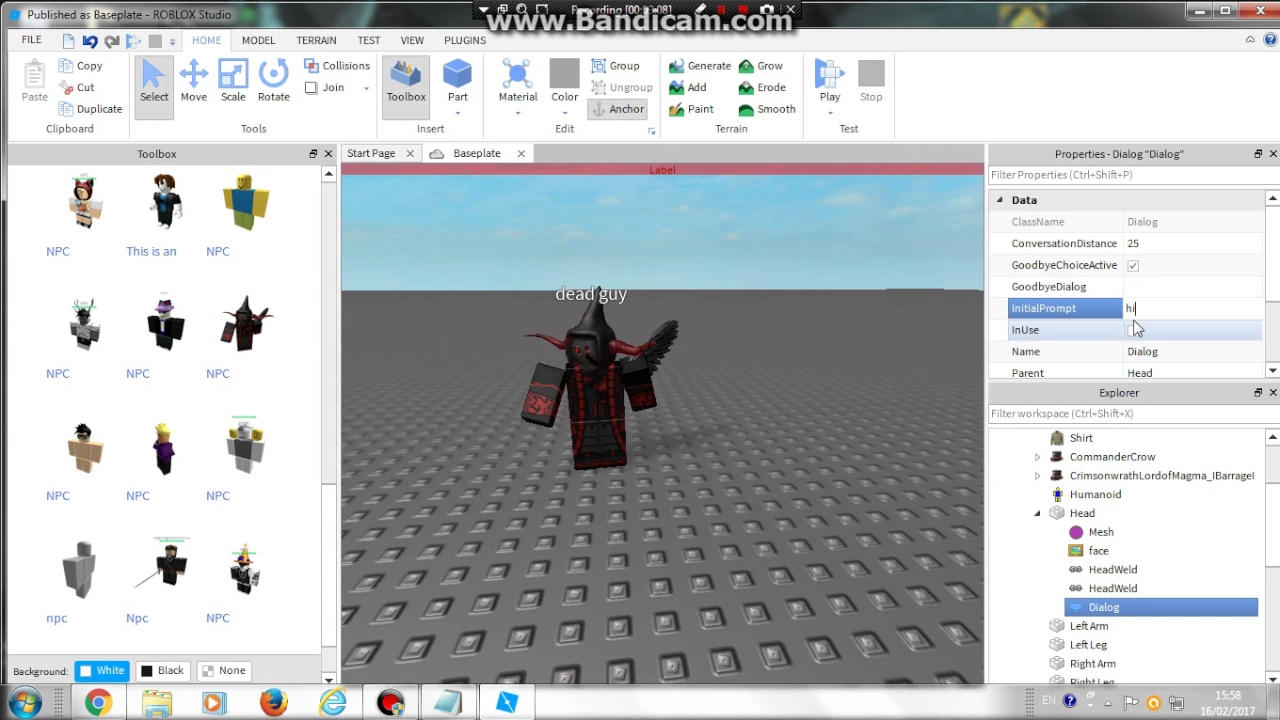The width and height of the screenshot is (1280, 720).
Task: Pick the yellow-headed blue NPC thumbnail
Action: coord(245,202)
